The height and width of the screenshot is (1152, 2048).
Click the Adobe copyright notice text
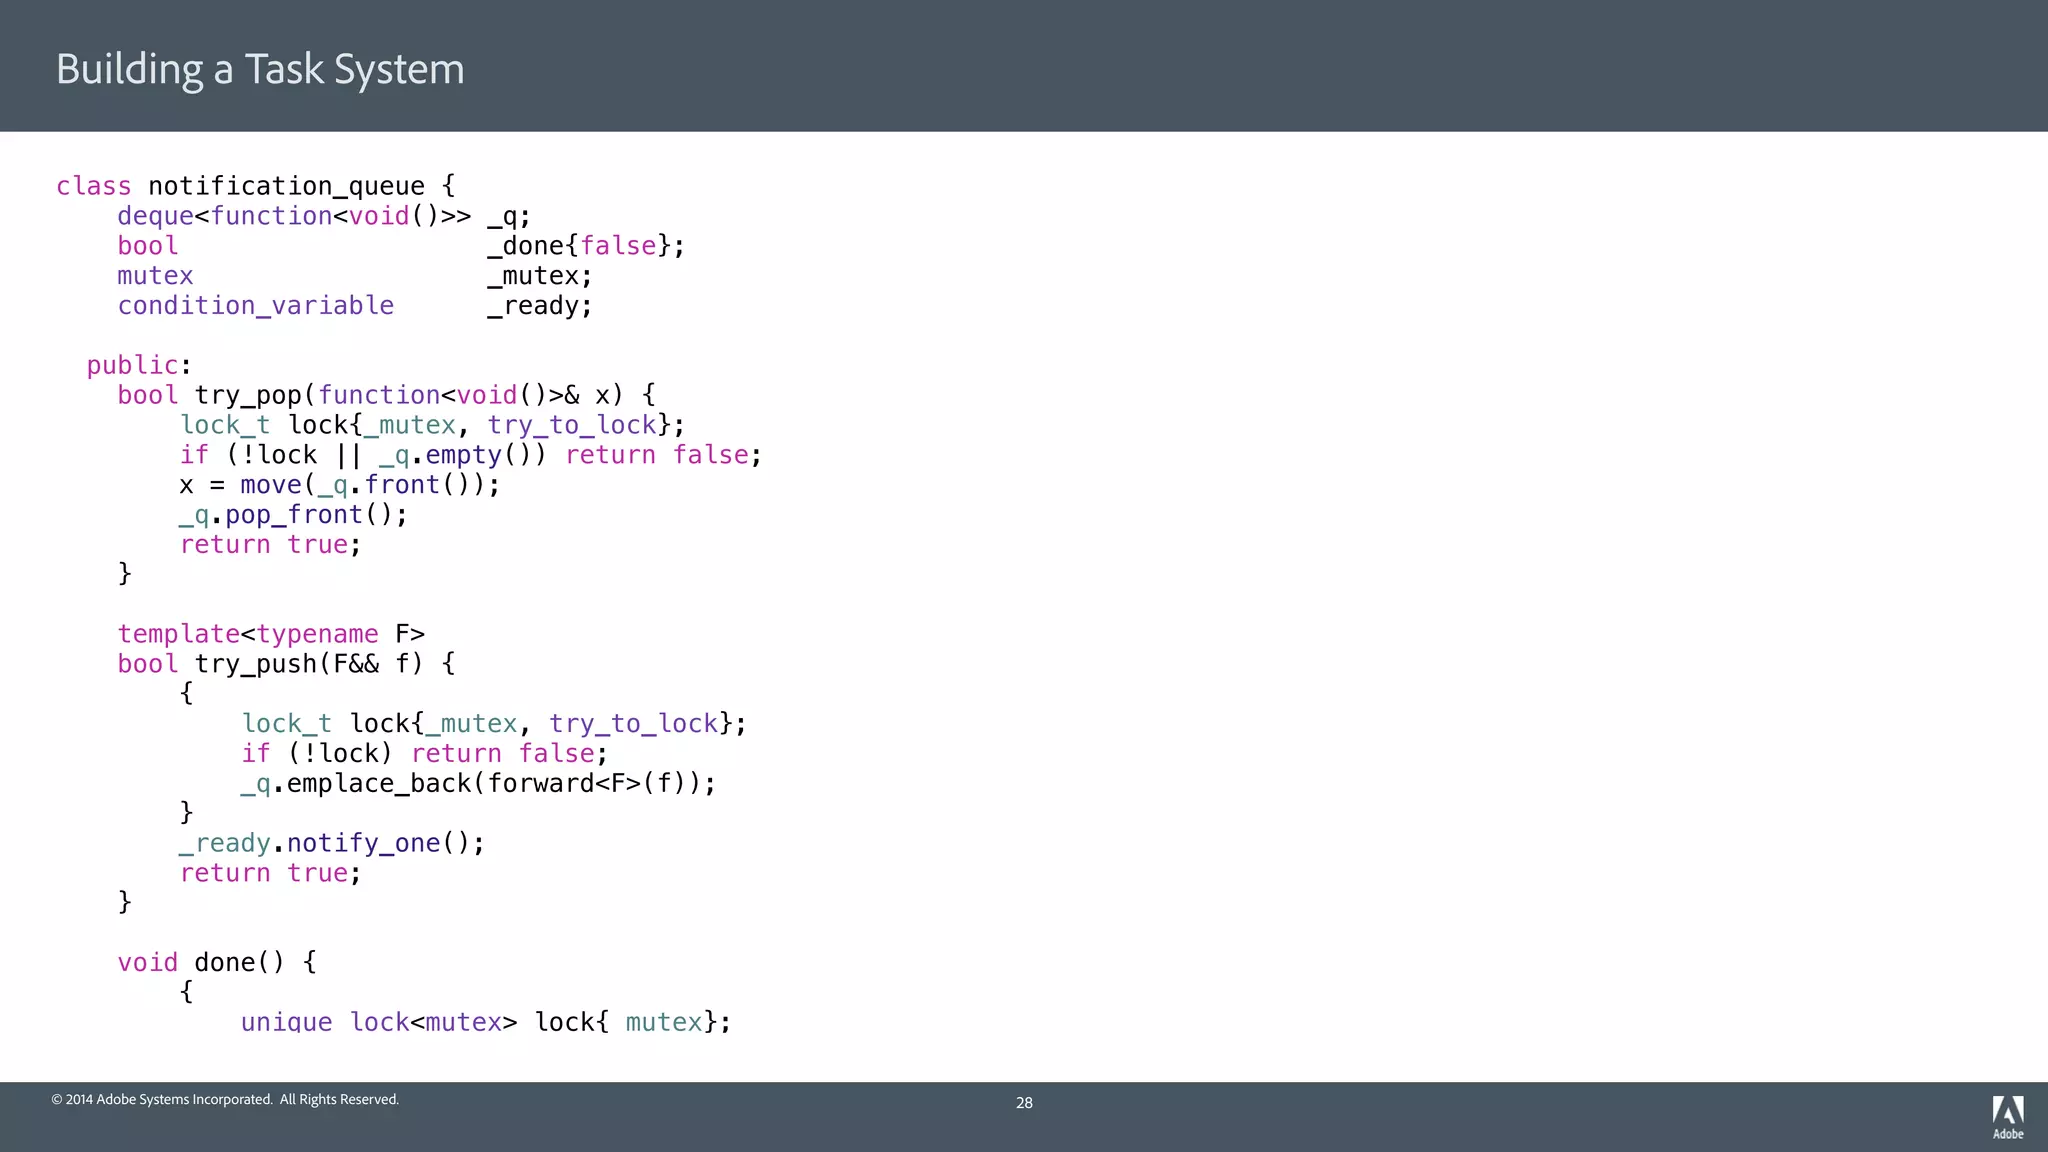coord(225,1099)
